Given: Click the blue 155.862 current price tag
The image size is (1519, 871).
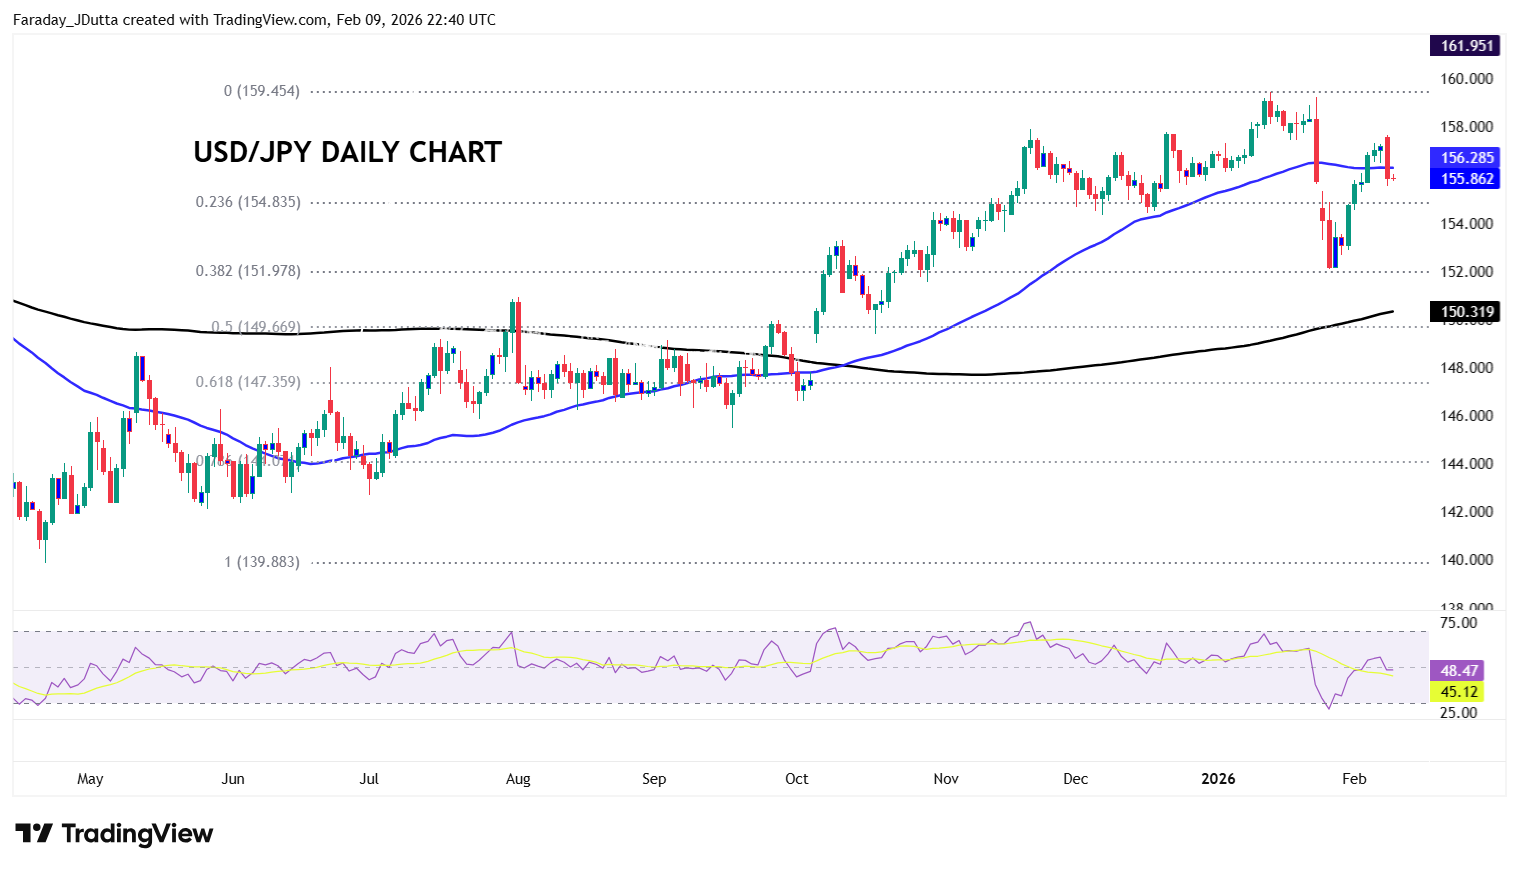Looking at the screenshot, I should pos(1466,179).
